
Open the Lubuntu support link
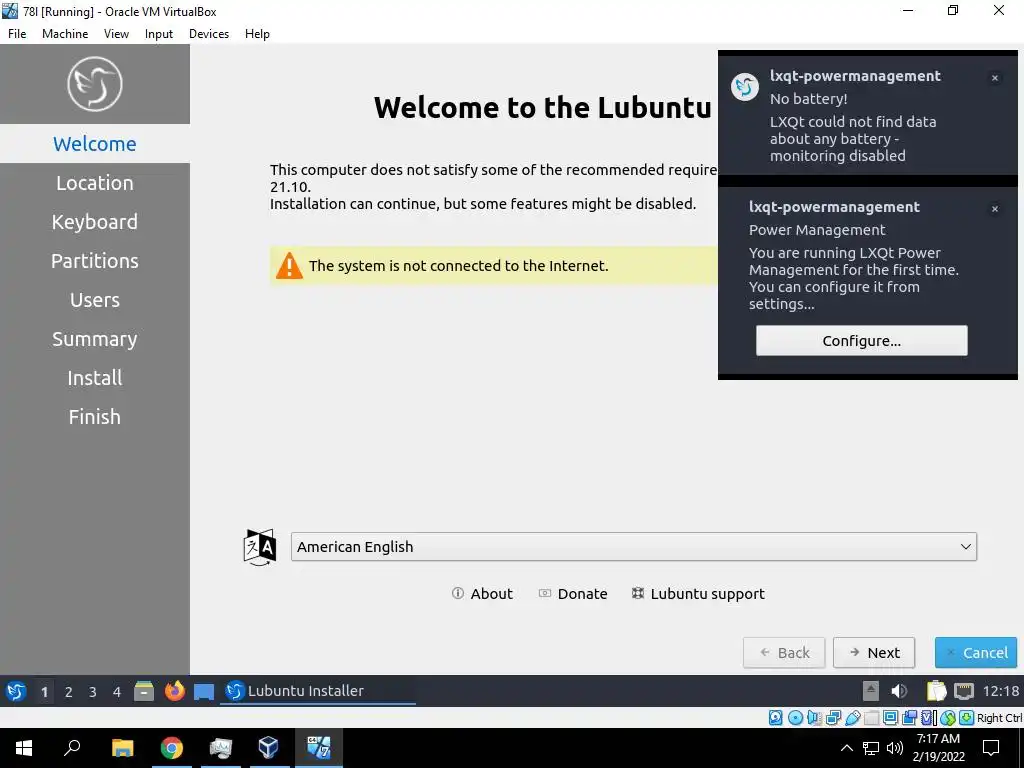698,594
